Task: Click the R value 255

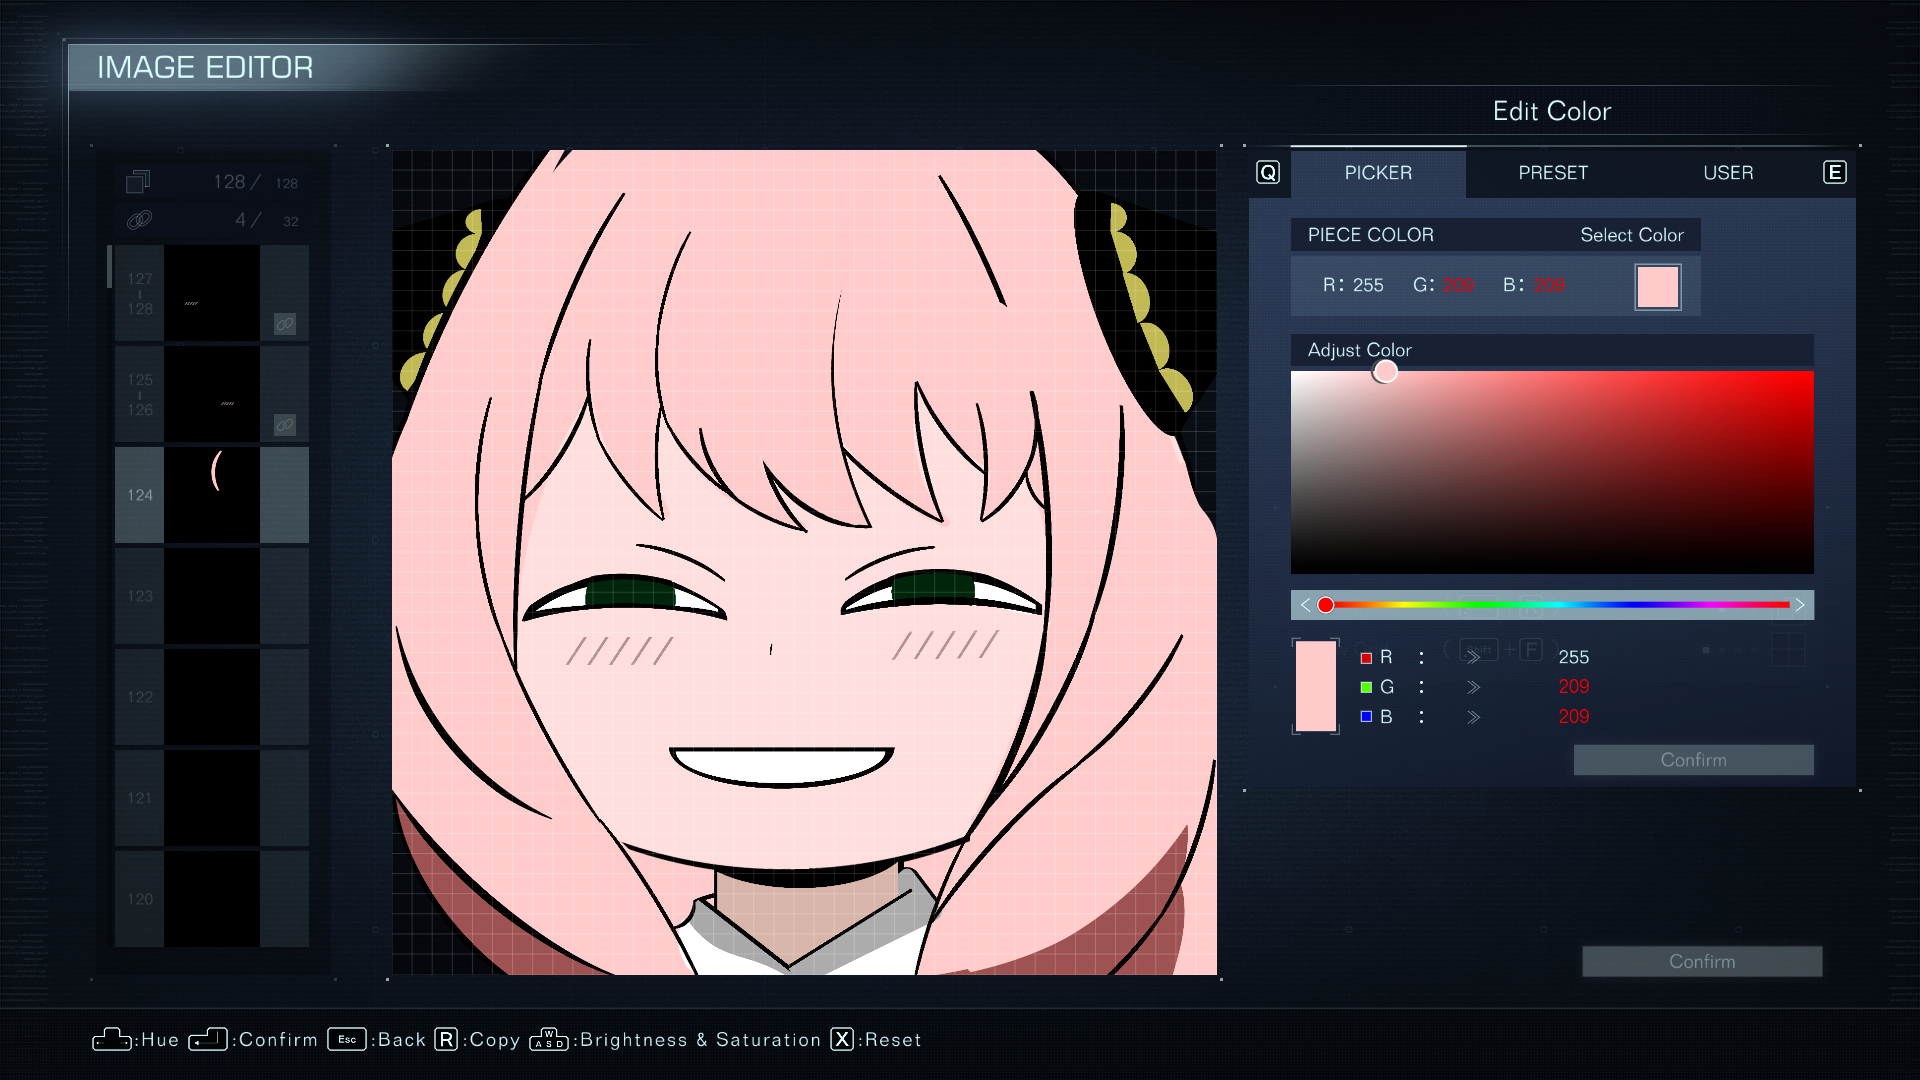Action: coord(1573,657)
